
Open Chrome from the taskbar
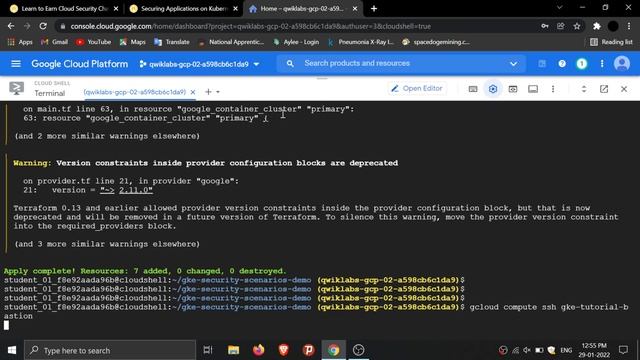333,350
